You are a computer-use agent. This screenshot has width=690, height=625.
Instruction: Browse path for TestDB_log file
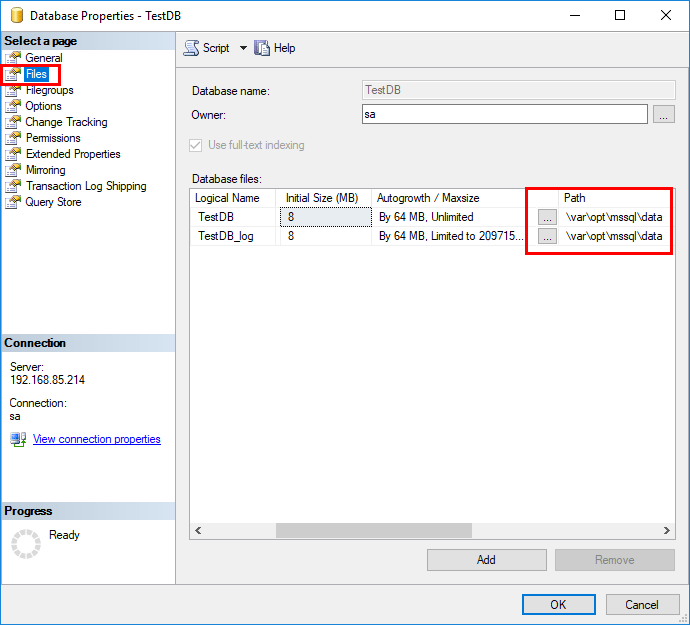tap(547, 236)
